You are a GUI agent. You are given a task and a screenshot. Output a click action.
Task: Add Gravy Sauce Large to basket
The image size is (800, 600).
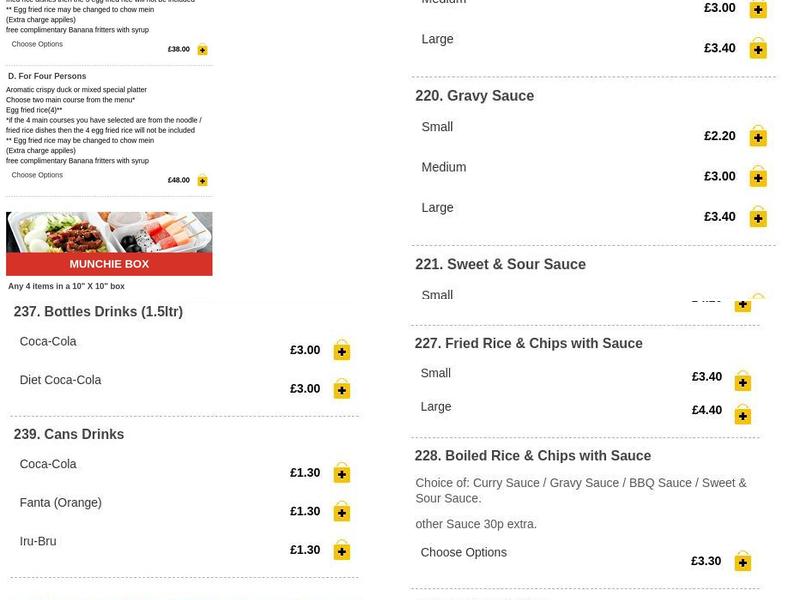pyautogui.click(x=758, y=217)
